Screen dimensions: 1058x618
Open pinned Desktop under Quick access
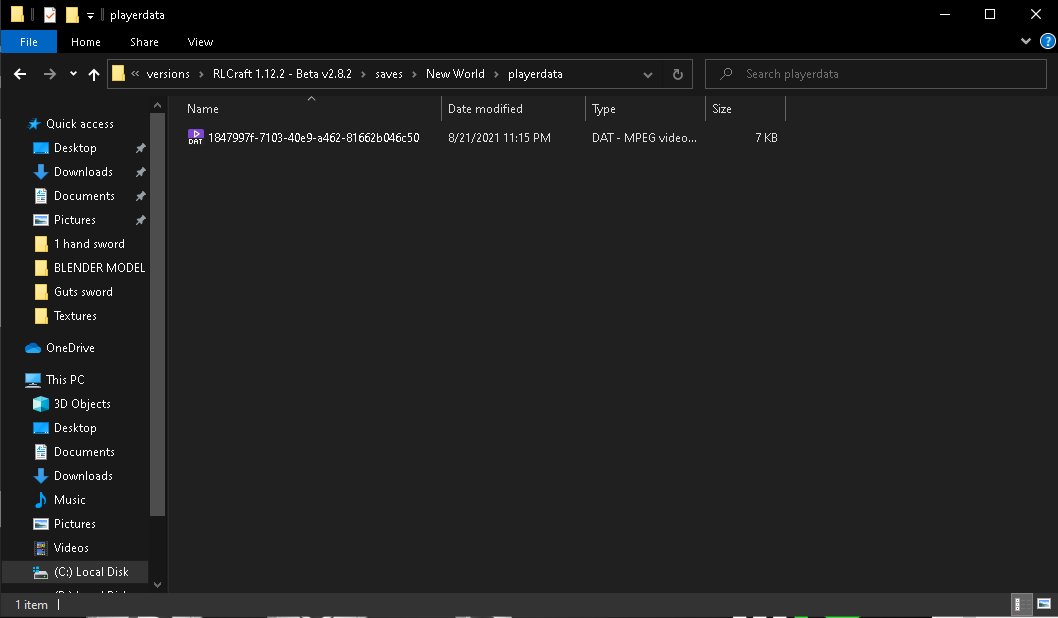tap(75, 148)
